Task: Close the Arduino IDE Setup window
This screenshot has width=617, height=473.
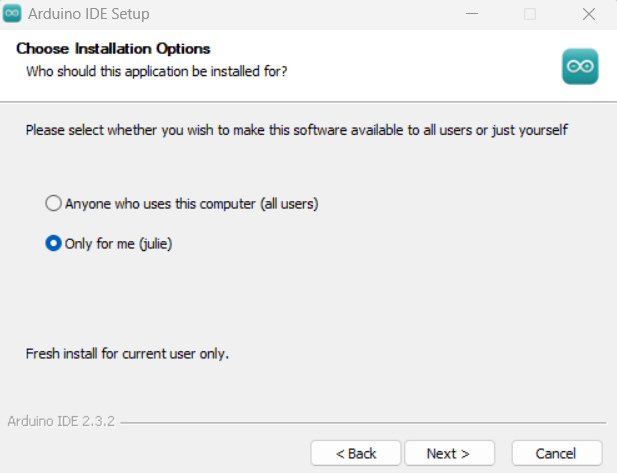Action: point(588,14)
